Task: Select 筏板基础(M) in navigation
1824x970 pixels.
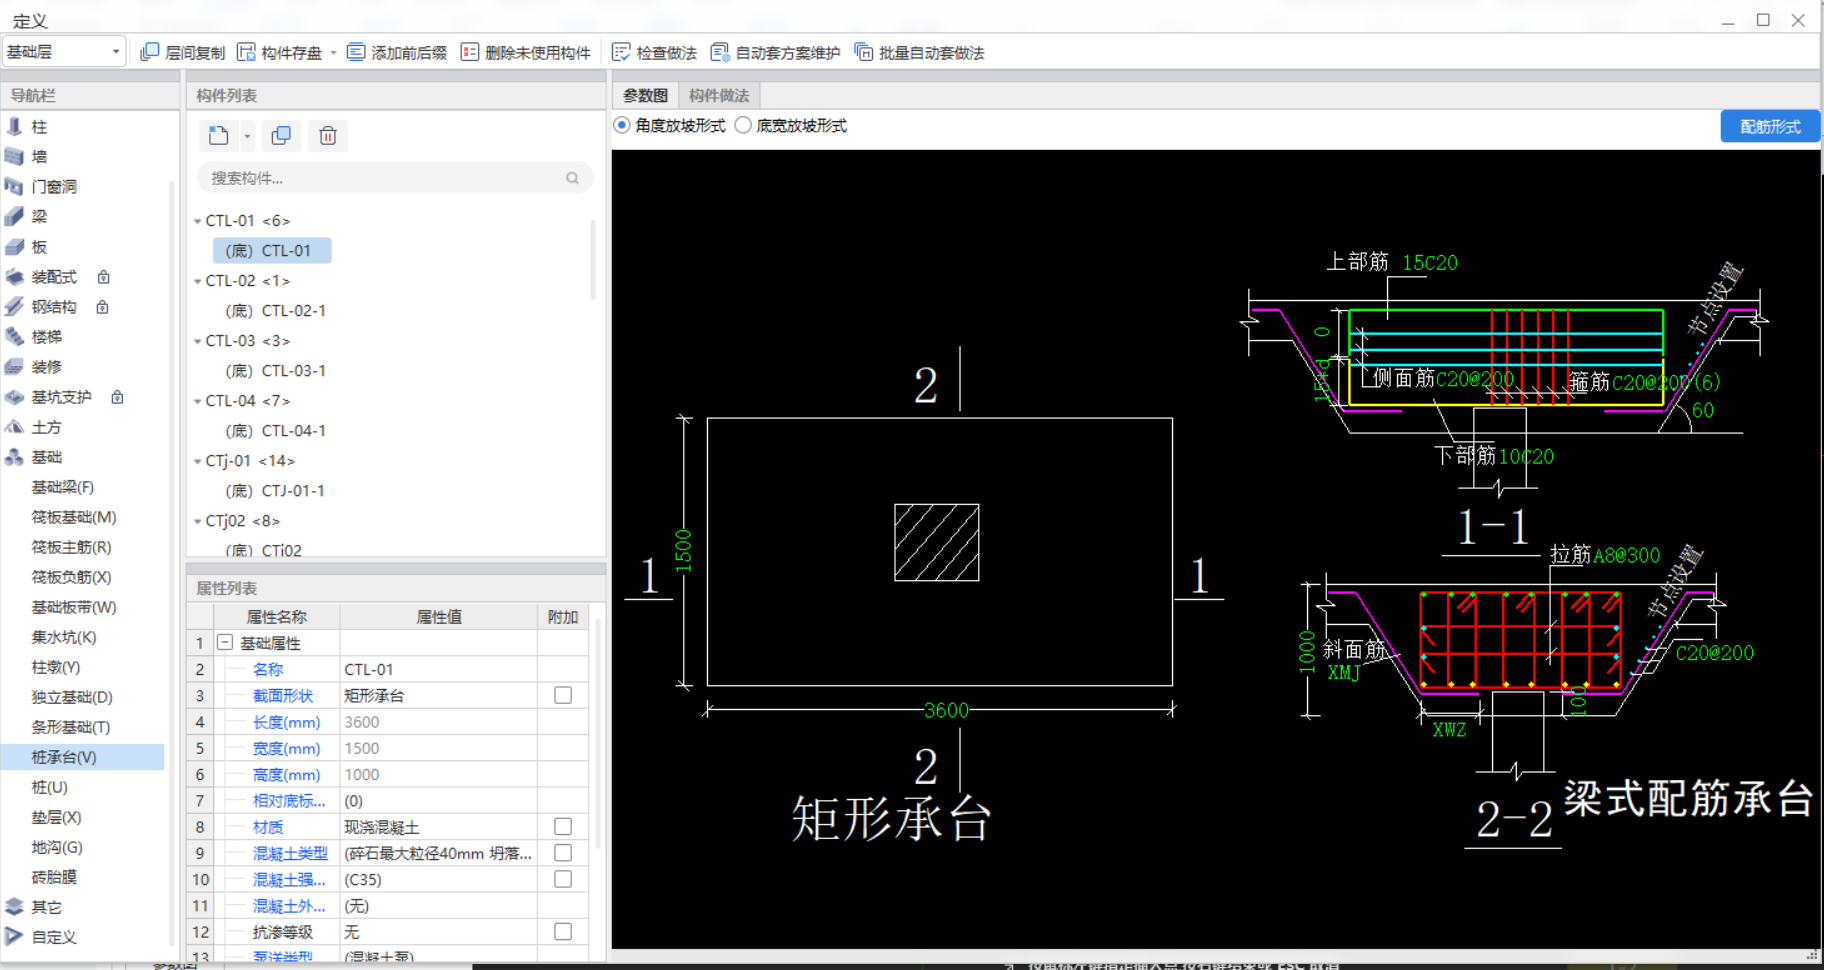Action: pyautogui.click(x=73, y=517)
